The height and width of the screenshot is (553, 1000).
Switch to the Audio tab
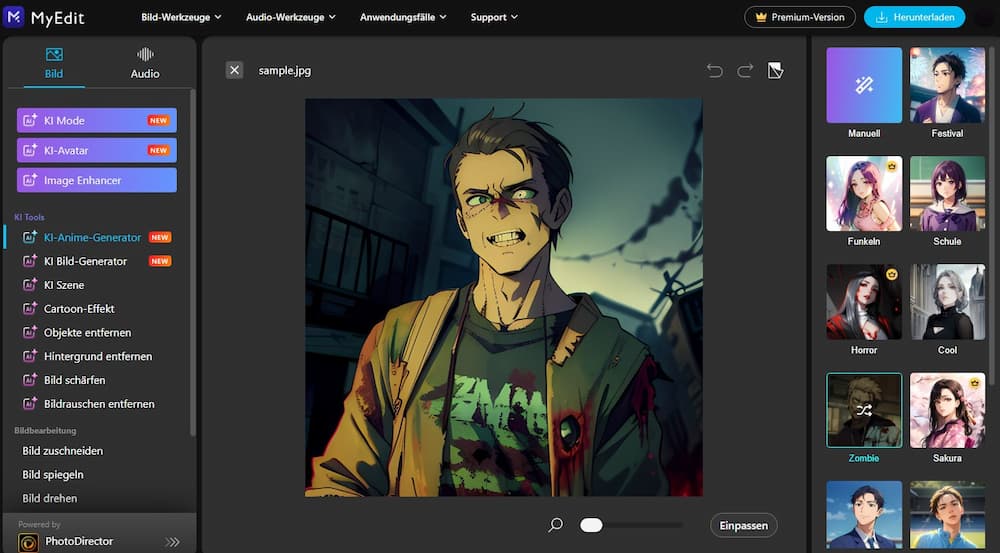coord(145,62)
